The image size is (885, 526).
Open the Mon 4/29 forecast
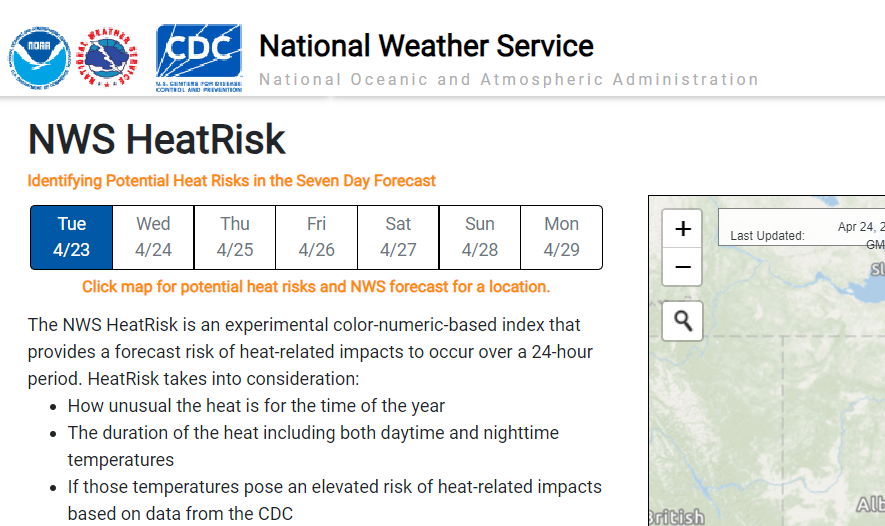(x=562, y=237)
